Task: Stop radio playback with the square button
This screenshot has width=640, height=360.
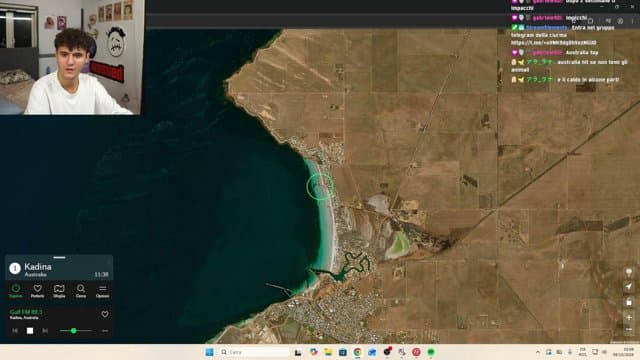Action: (x=30, y=331)
